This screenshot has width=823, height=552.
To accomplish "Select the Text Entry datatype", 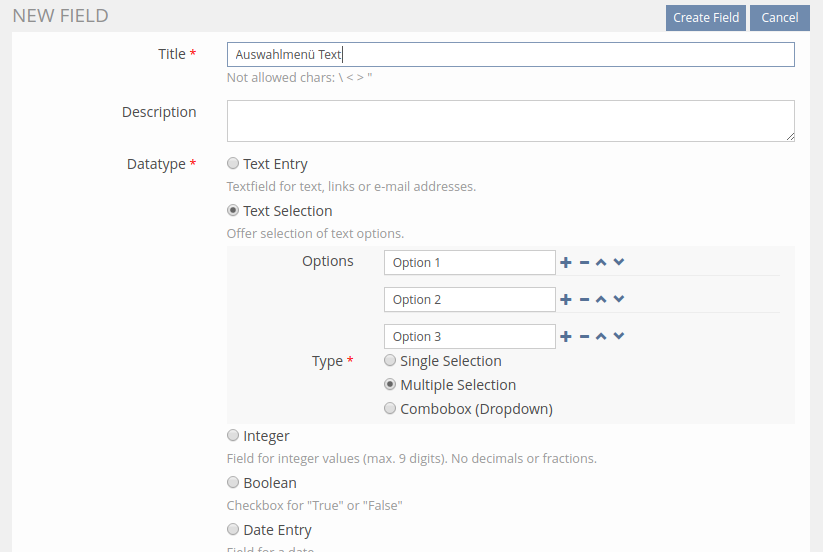I will 233,164.
